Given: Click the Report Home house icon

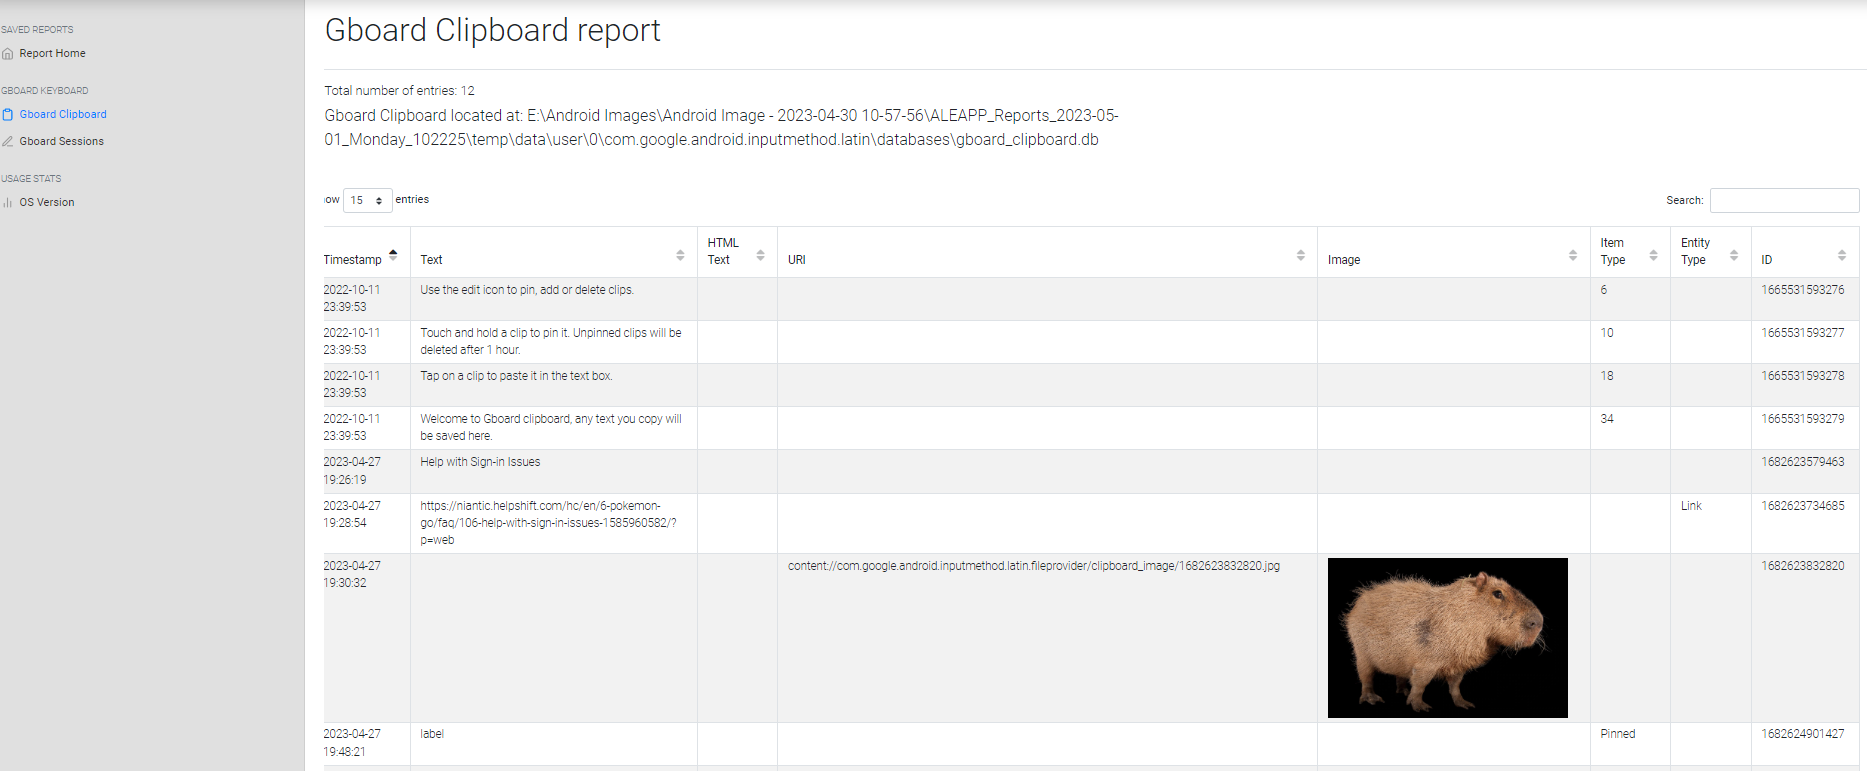Looking at the screenshot, I should [8, 54].
